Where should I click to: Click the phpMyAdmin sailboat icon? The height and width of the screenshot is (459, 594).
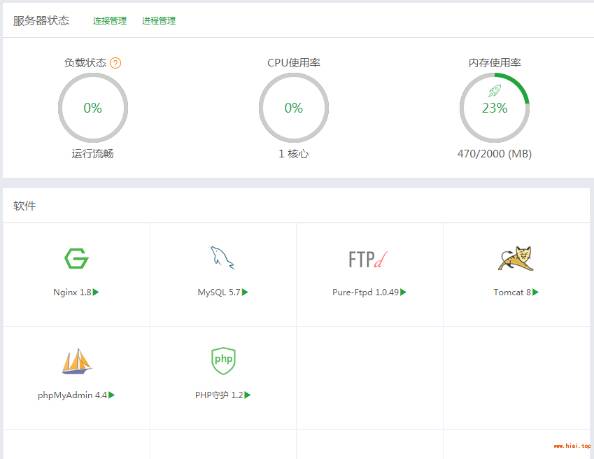pyautogui.click(x=77, y=361)
